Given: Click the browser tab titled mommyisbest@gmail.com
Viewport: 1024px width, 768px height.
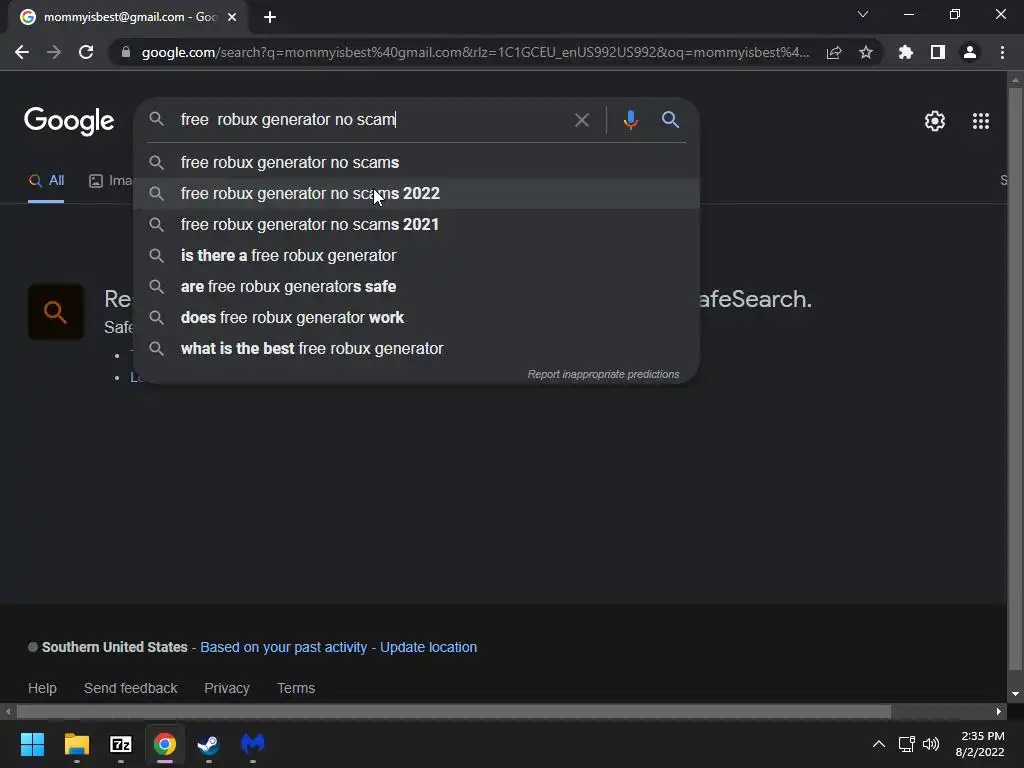Looking at the screenshot, I should point(128,17).
